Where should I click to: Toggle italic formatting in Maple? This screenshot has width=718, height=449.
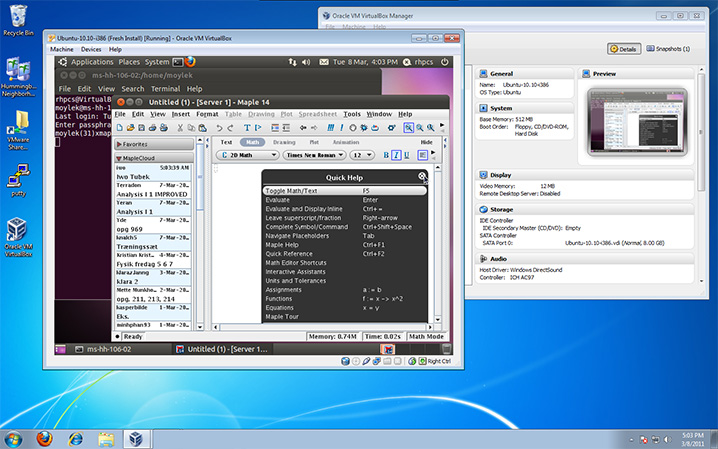[x=396, y=155]
